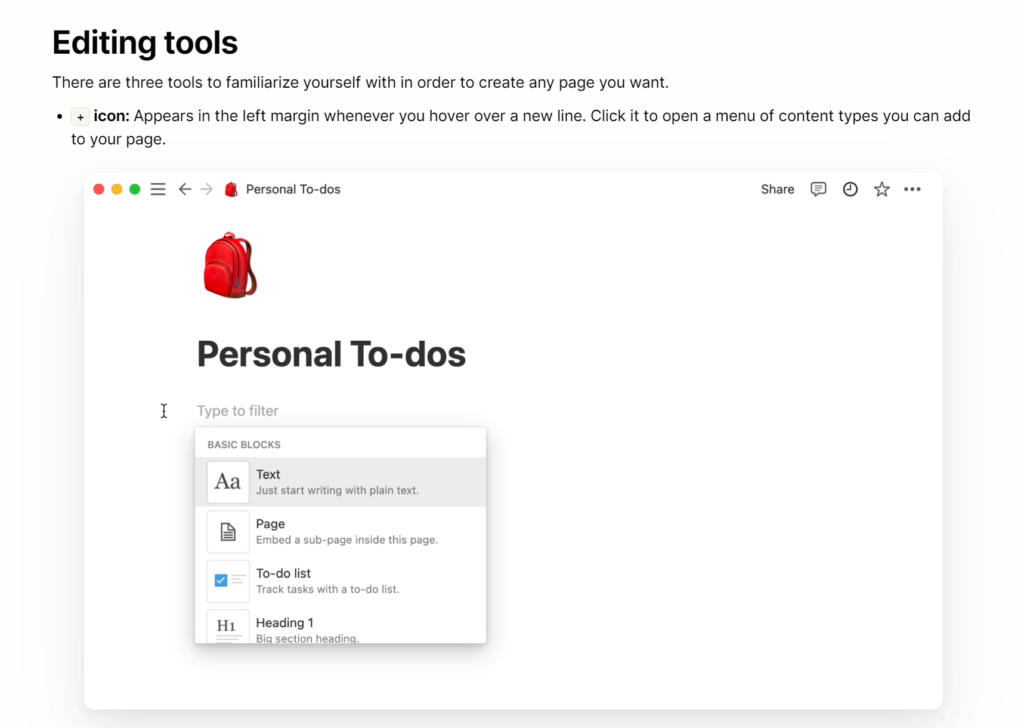
Task: Click the red backpack page icon
Action: pyautogui.click(x=229, y=265)
